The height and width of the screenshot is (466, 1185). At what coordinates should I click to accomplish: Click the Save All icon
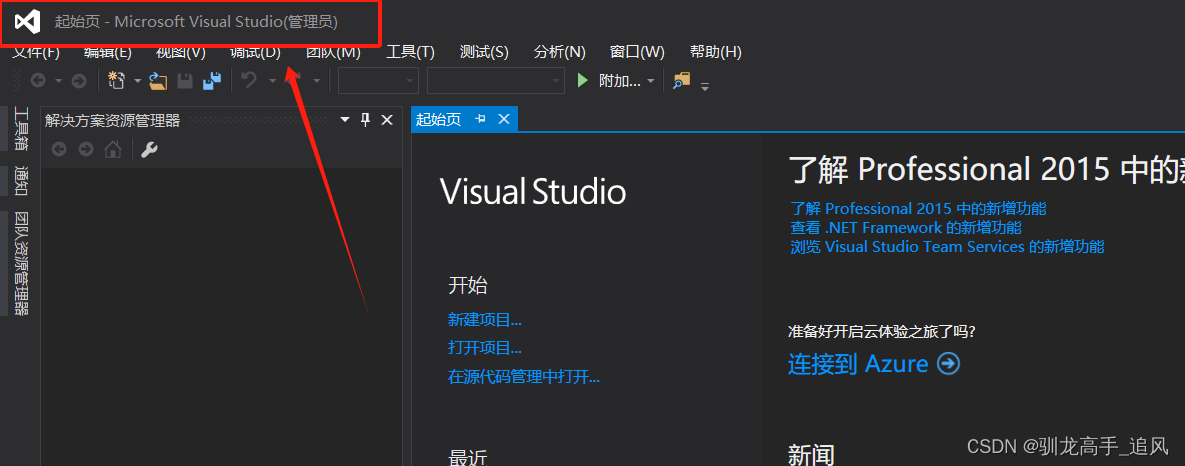[212, 81]
